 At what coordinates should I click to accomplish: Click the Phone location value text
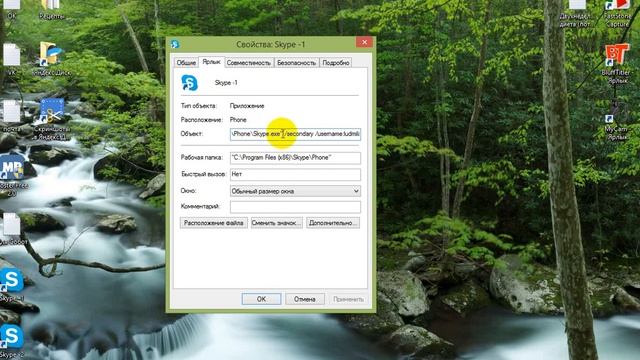pyautogui.click(x=238, y=120)
